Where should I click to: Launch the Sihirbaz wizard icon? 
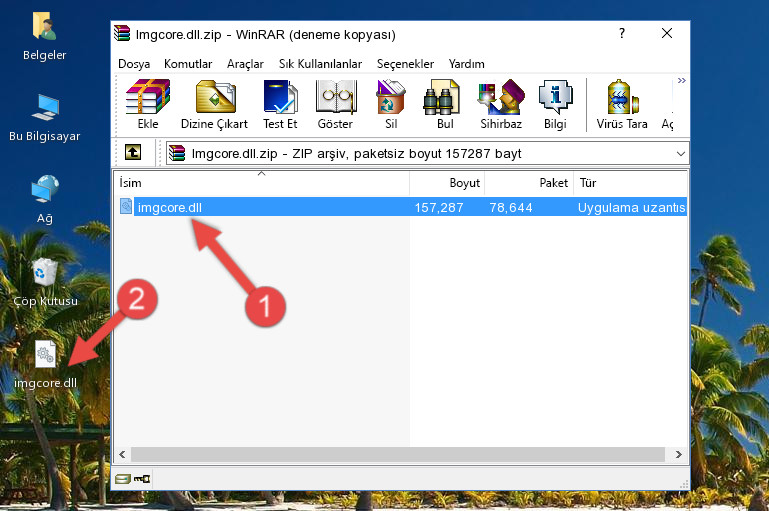point(501,104)
